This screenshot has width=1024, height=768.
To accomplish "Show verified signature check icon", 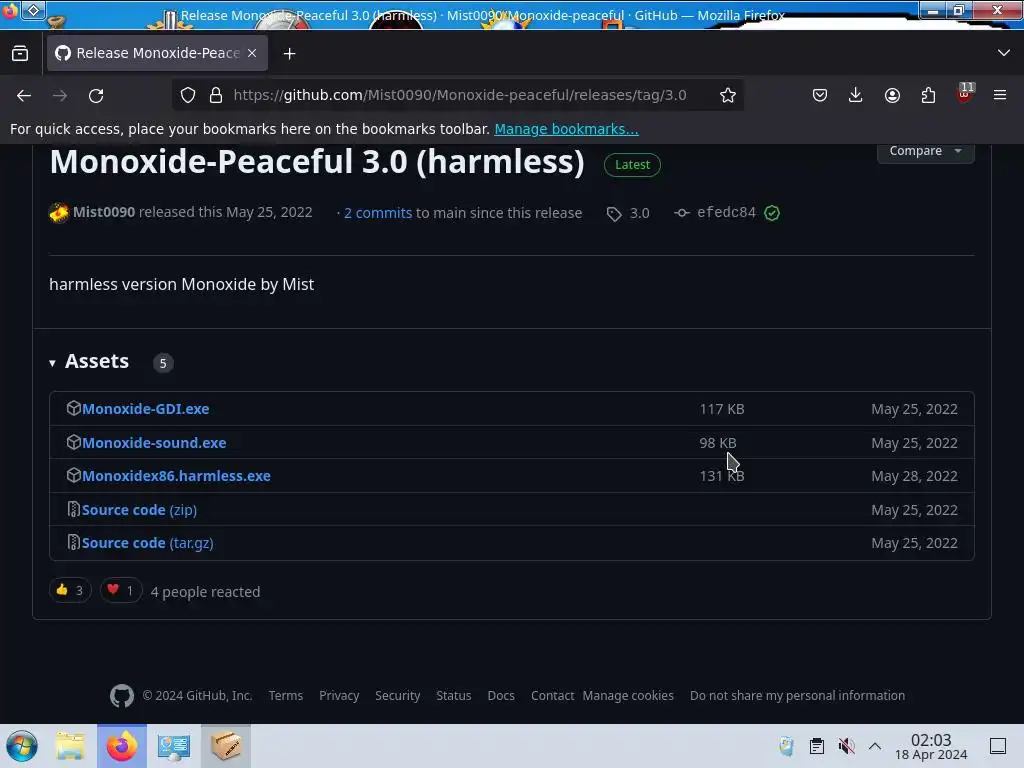I will pyautogui.click(x=772, y=213).
